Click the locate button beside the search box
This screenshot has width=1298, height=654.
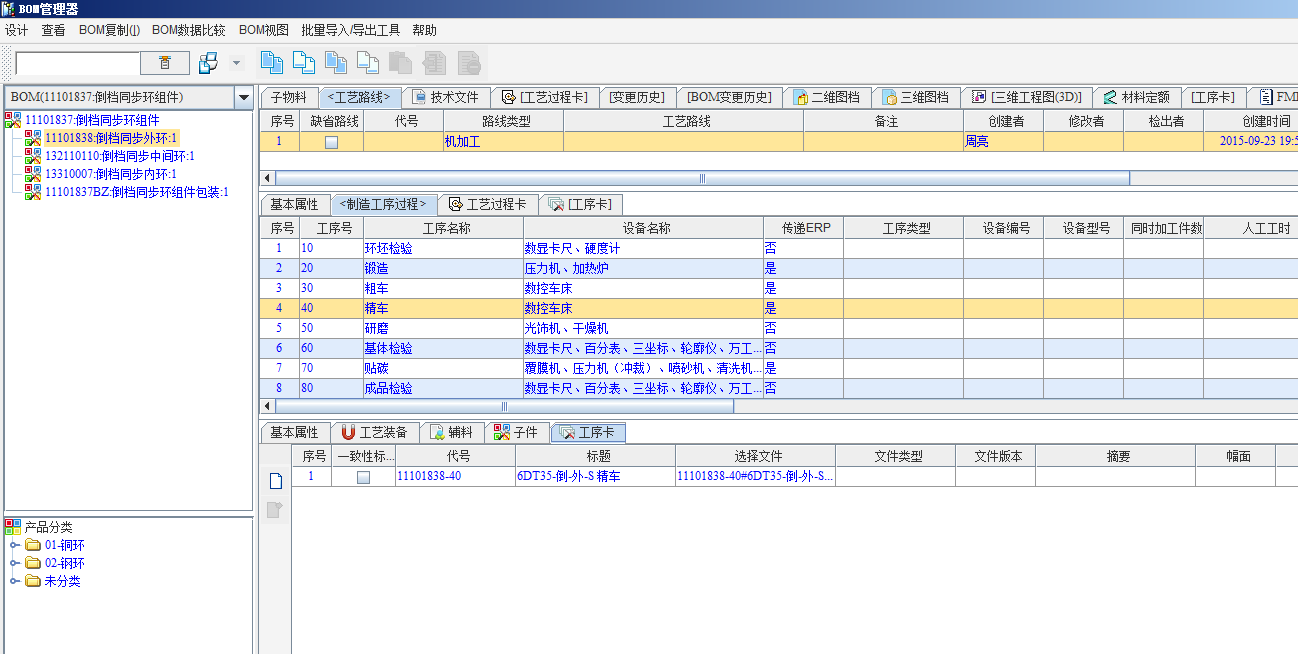165,63
